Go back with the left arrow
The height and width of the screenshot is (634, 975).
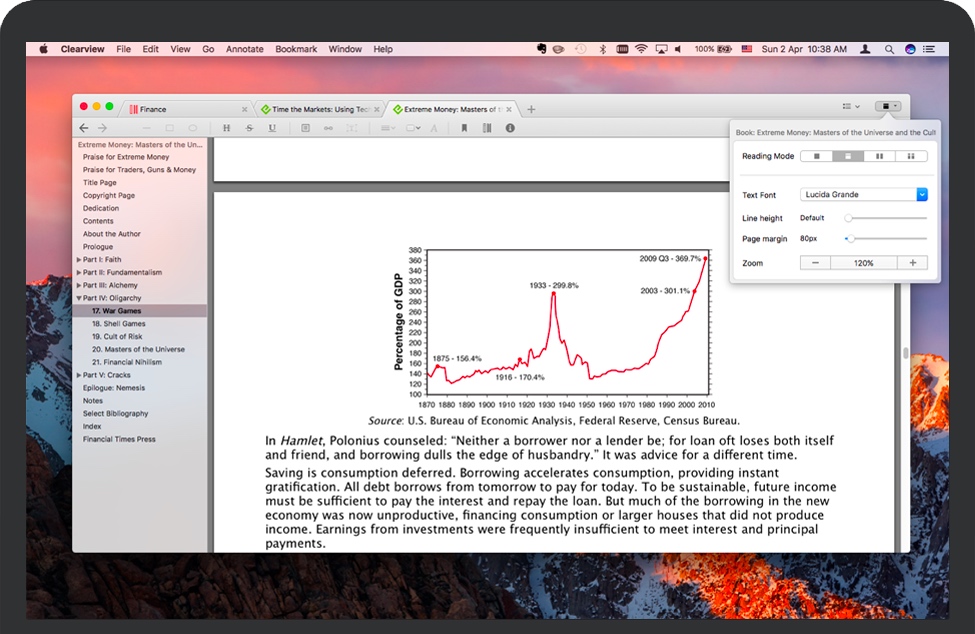tap(84, 128)
